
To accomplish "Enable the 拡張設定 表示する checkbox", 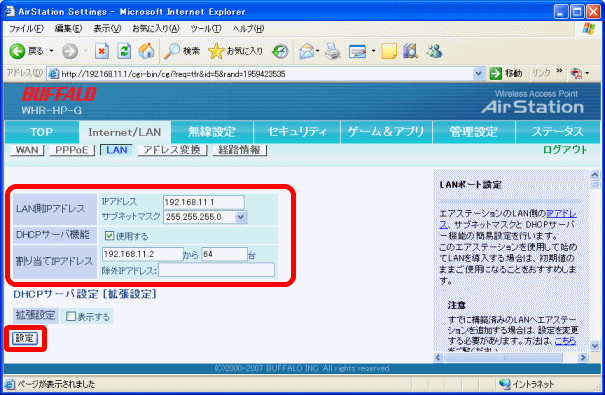I will pos(71,316).
